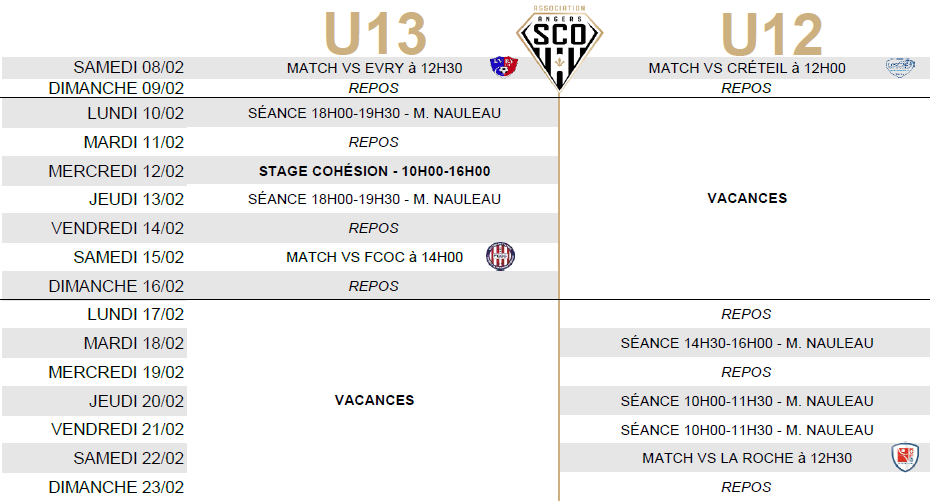Select the U13 Vacances block
The height and width of the screenshot is (503, 930).
click(x=374, y=400)
